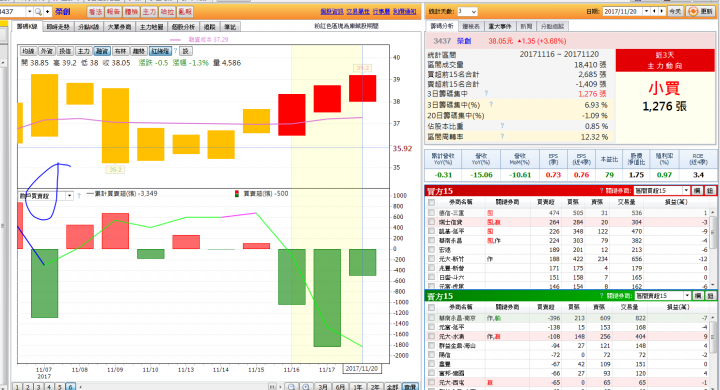Image resolution: width=720 pixels, height=390 pixels.
Task: Click the 設 settings button on chart
Action: pos(185,51)
